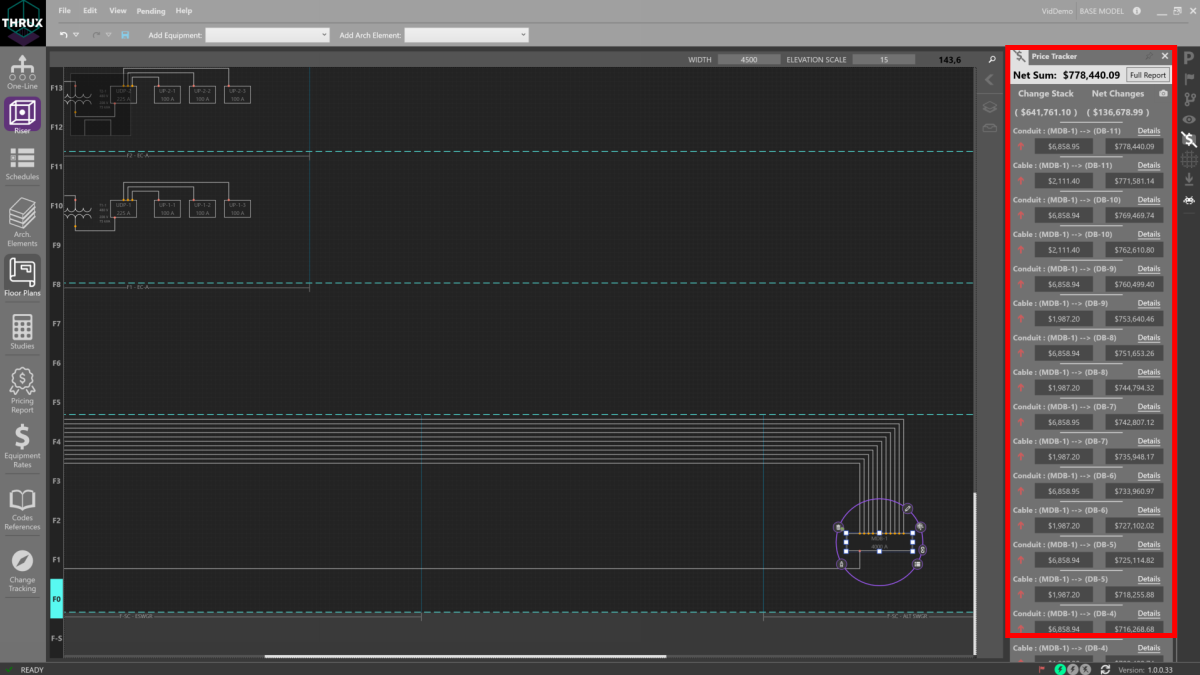The width and height of the screenshot is (1200, 675).
Task: Open the Pending menu
Action: (150, 10)
